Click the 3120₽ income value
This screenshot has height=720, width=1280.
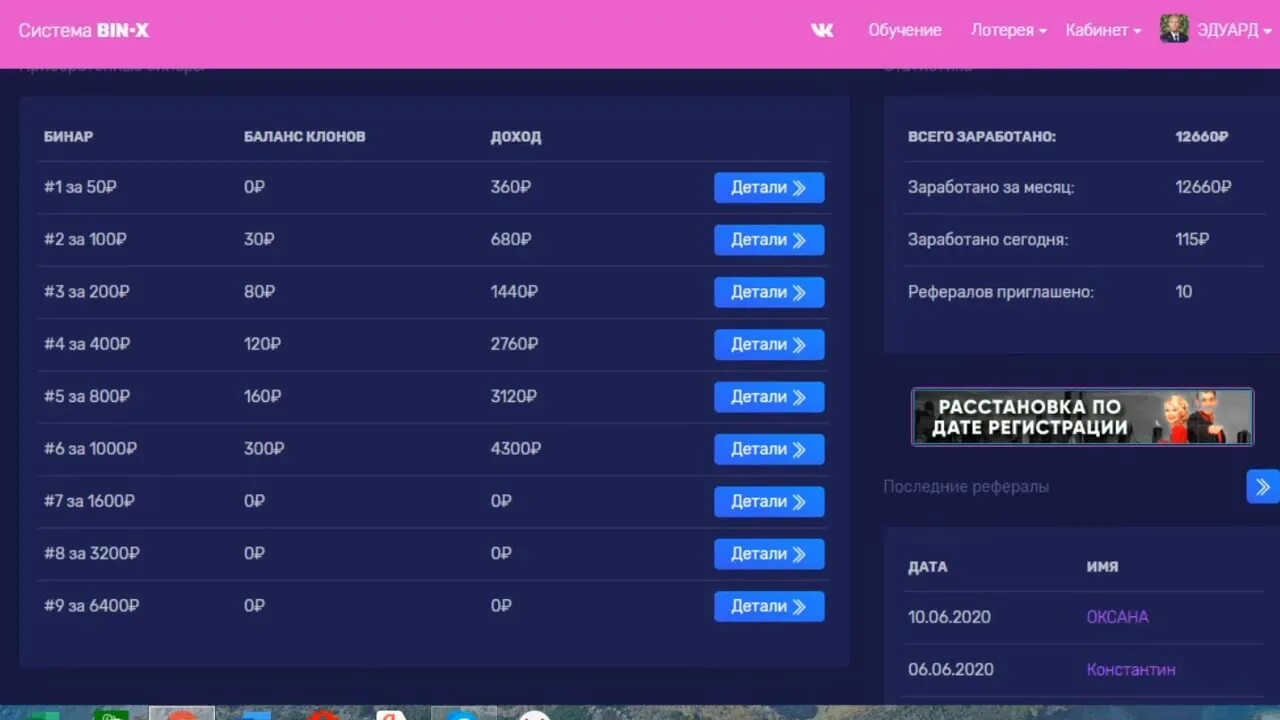pos(514,397)
